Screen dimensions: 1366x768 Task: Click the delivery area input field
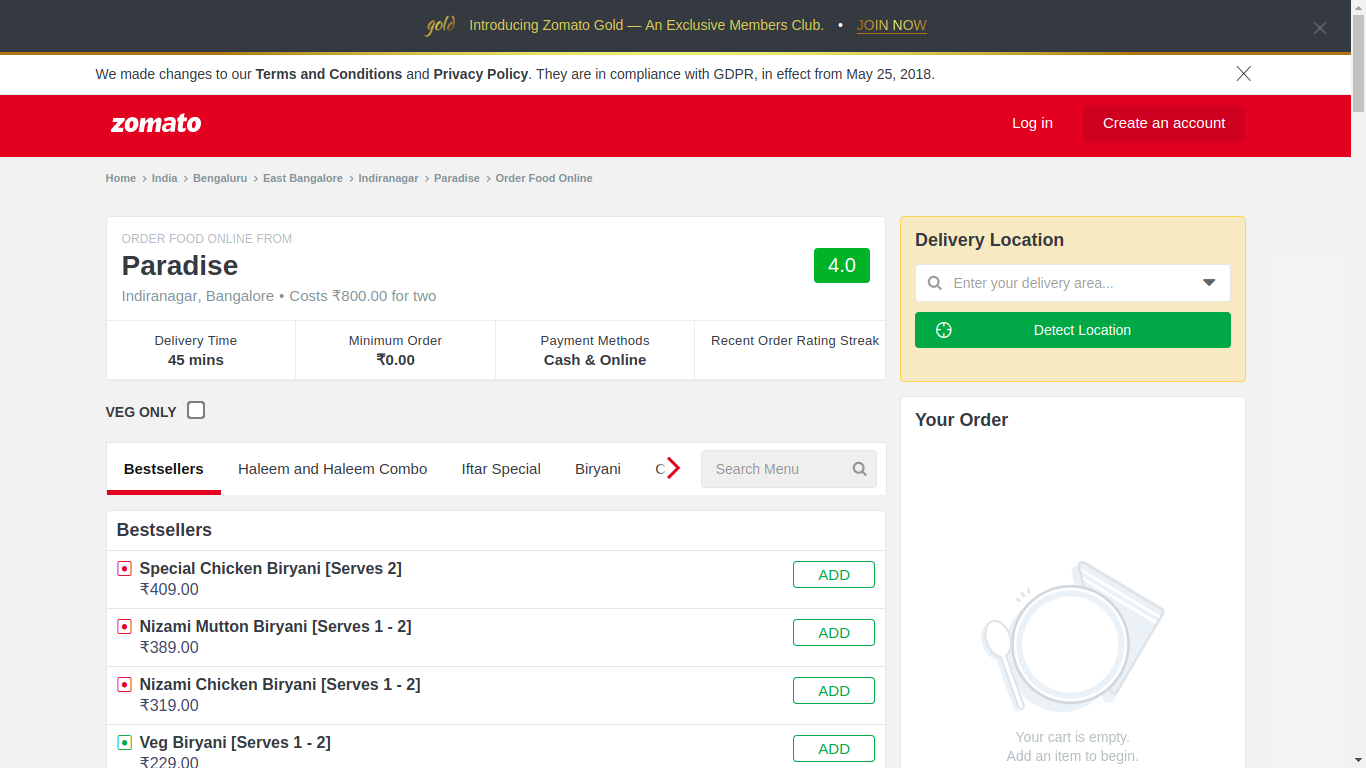pyautogui.click(x=1073, y=283)
